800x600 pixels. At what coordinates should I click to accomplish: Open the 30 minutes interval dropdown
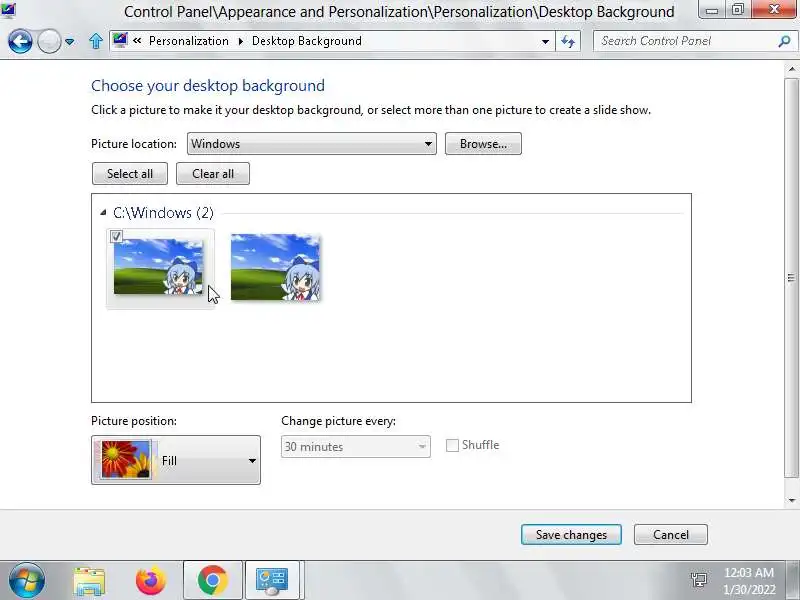[356, 446]
